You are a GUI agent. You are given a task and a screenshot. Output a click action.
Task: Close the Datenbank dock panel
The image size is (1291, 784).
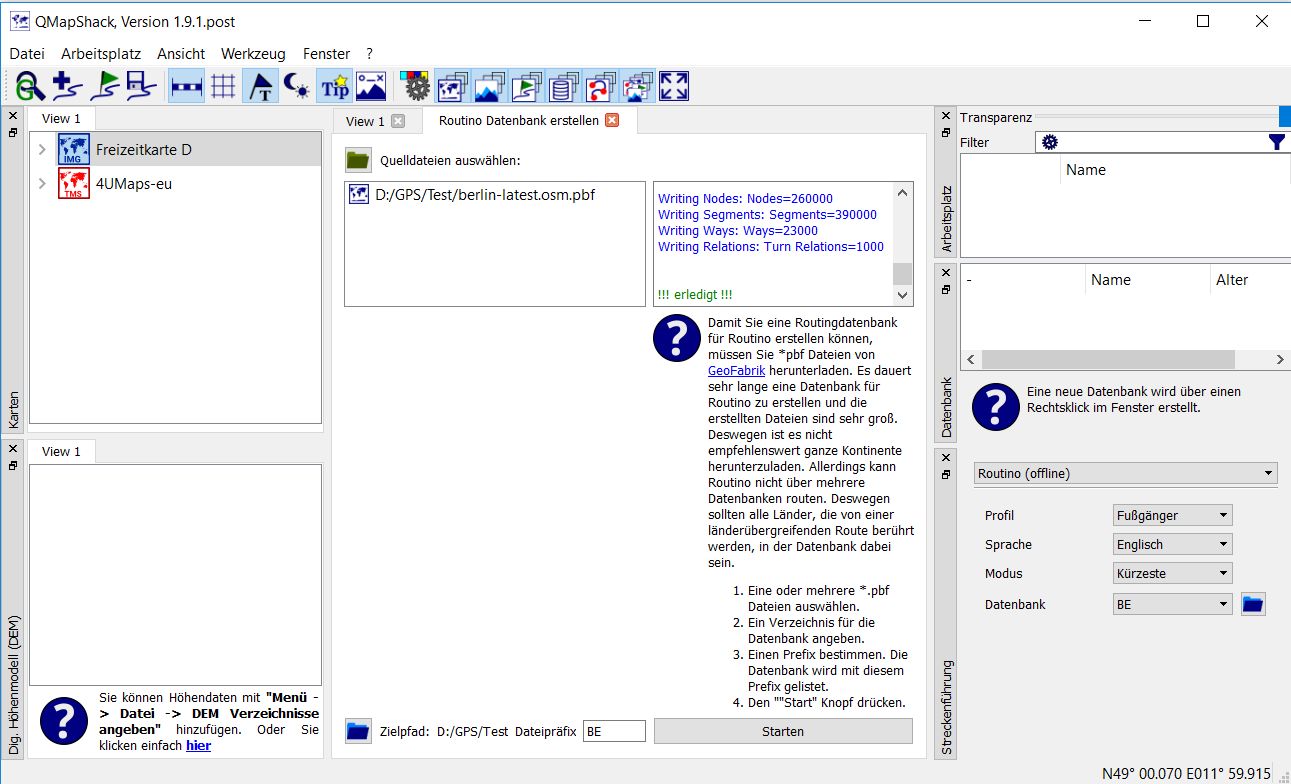pyautogui.click(x=946, y=272)
